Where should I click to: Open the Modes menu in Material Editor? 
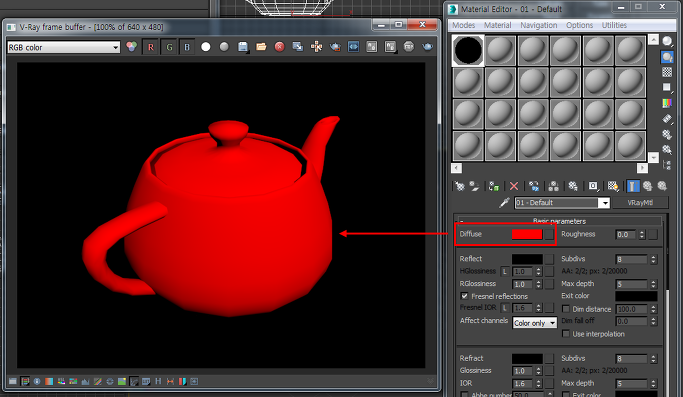point(463,25)
